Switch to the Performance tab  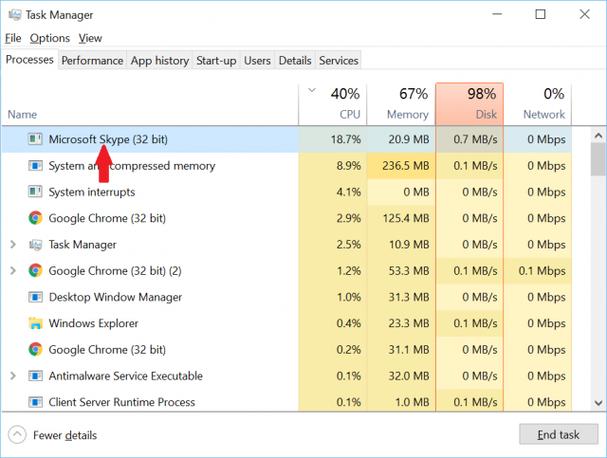click(92, 60)
